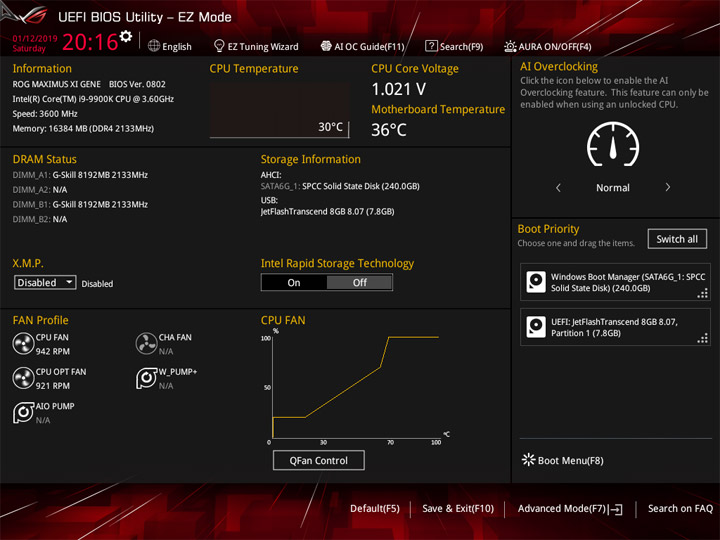Open the X.M.P. Disabled dropdown
Image resolution: width=720 pixels, height=540 pixels.
coord(45,282)
